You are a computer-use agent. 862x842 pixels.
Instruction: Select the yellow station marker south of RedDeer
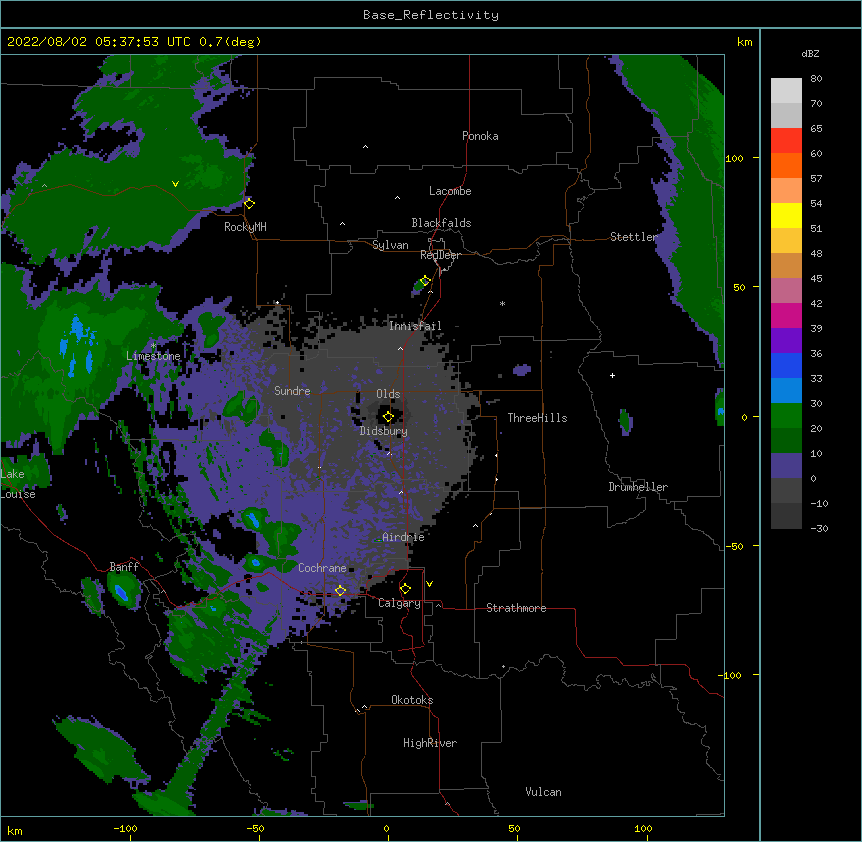[x=425, y=281]
